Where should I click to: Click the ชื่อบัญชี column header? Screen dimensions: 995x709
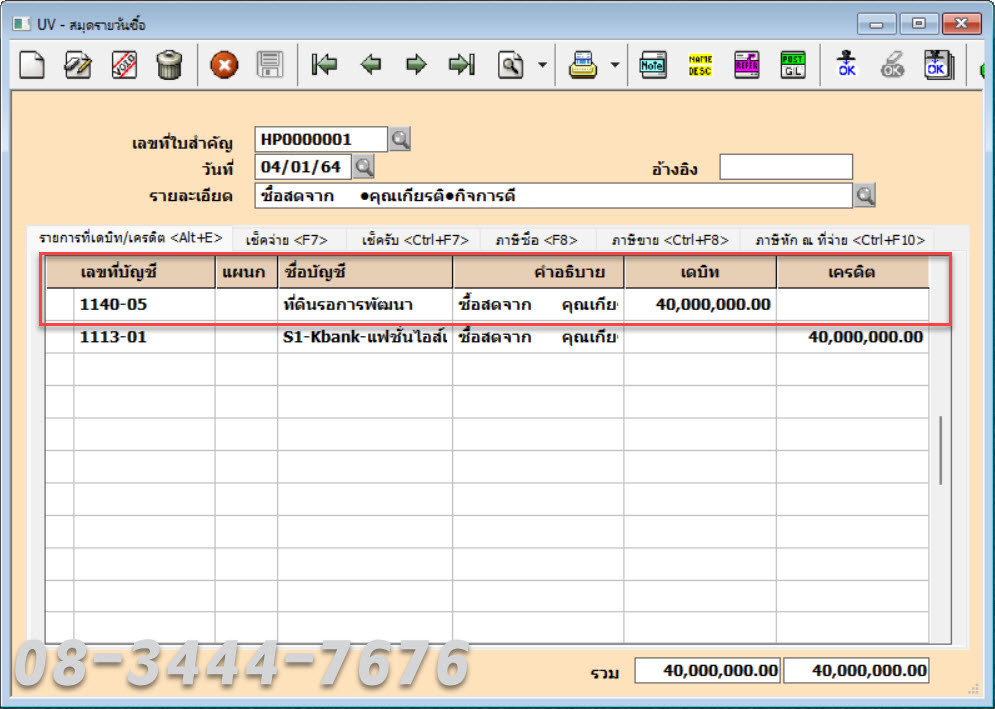(x=365, y=272)
